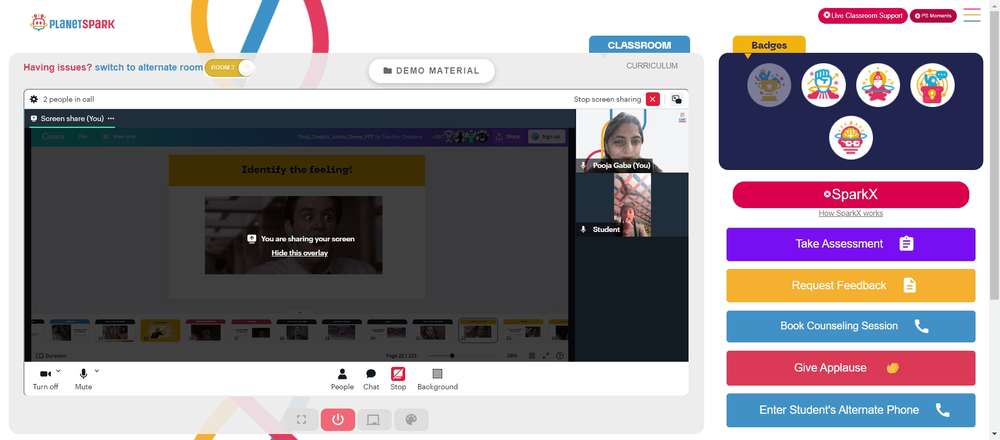Click the Take Assessment button
The image size is (1000, 440).
coord(851,244)
